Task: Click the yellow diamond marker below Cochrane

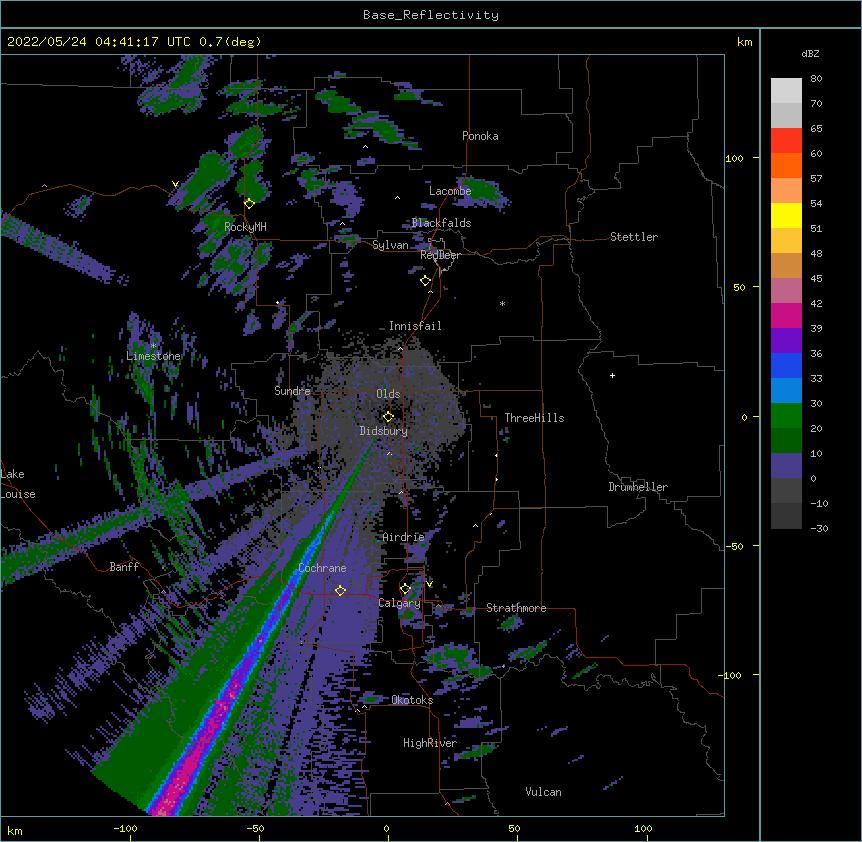Action: tap(340, 591)
